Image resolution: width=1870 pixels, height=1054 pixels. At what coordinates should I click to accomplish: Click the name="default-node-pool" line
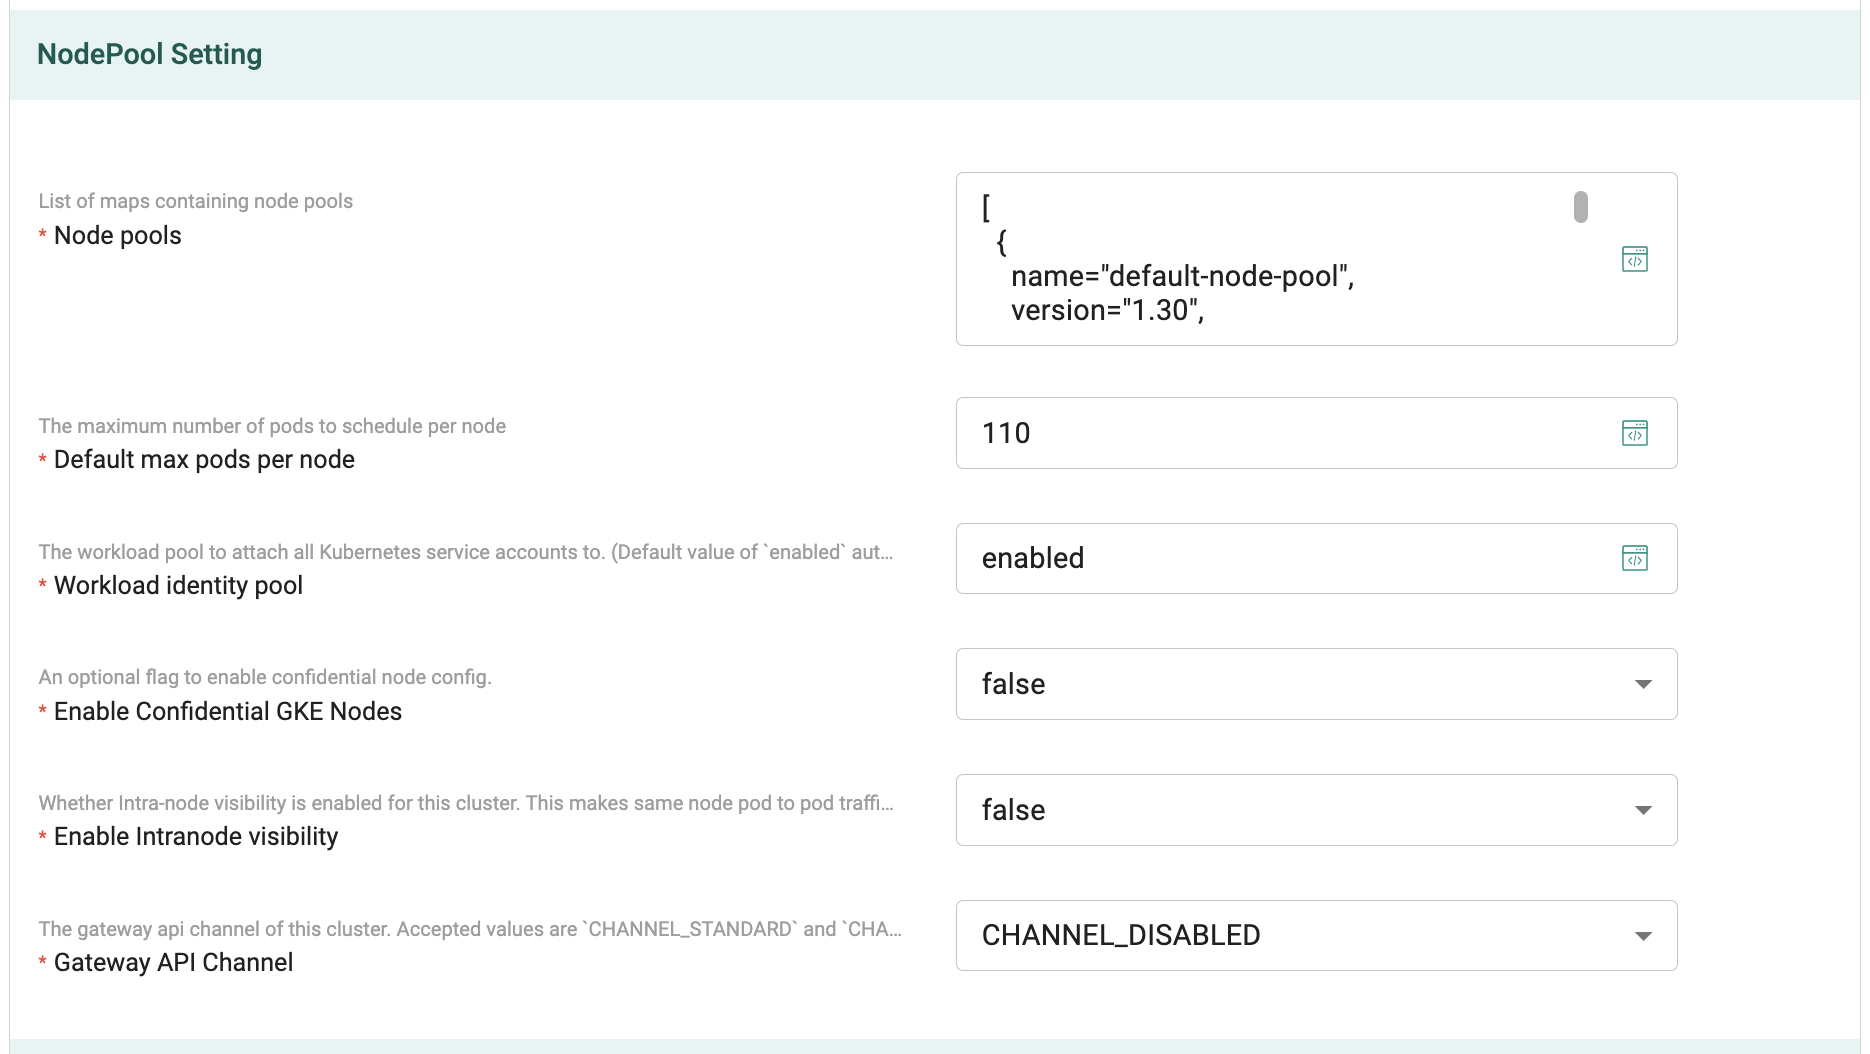[1182, 276]
